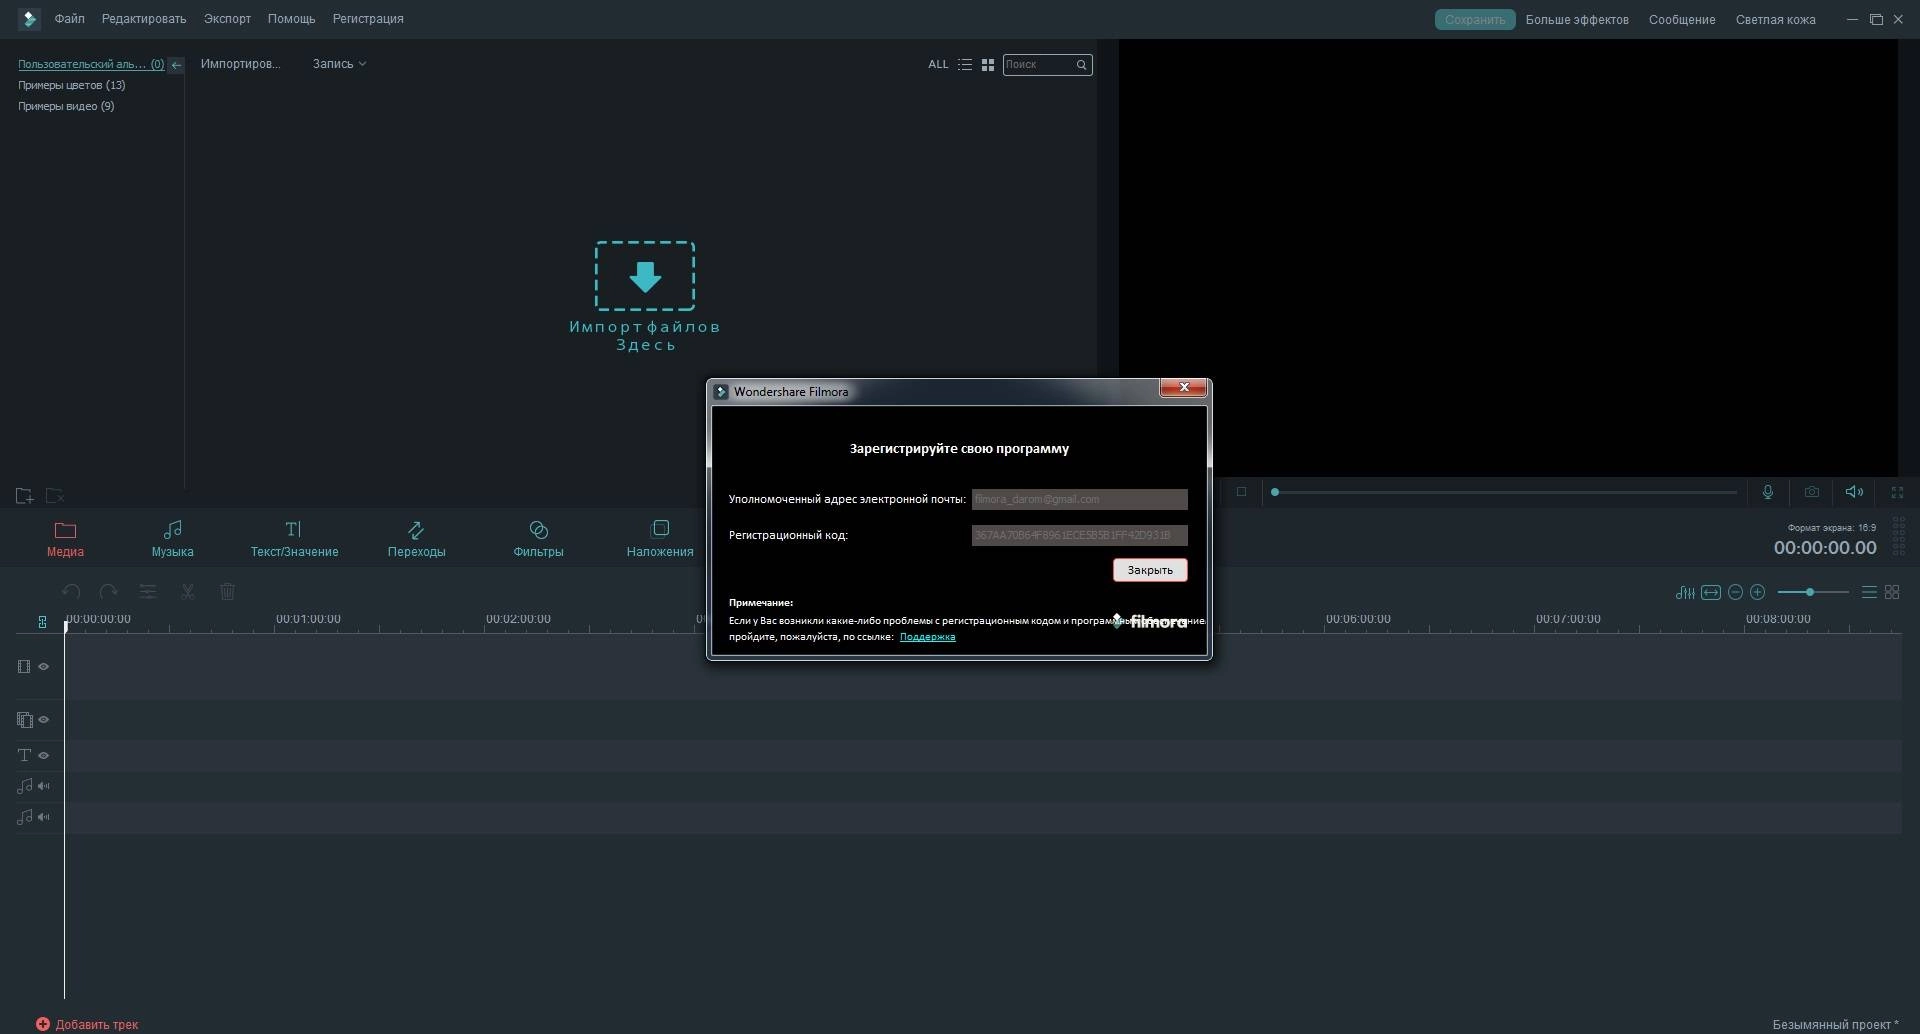Open the Помощь menu
Viewport: 1920px width, 1034px height.
click(291, 19)
